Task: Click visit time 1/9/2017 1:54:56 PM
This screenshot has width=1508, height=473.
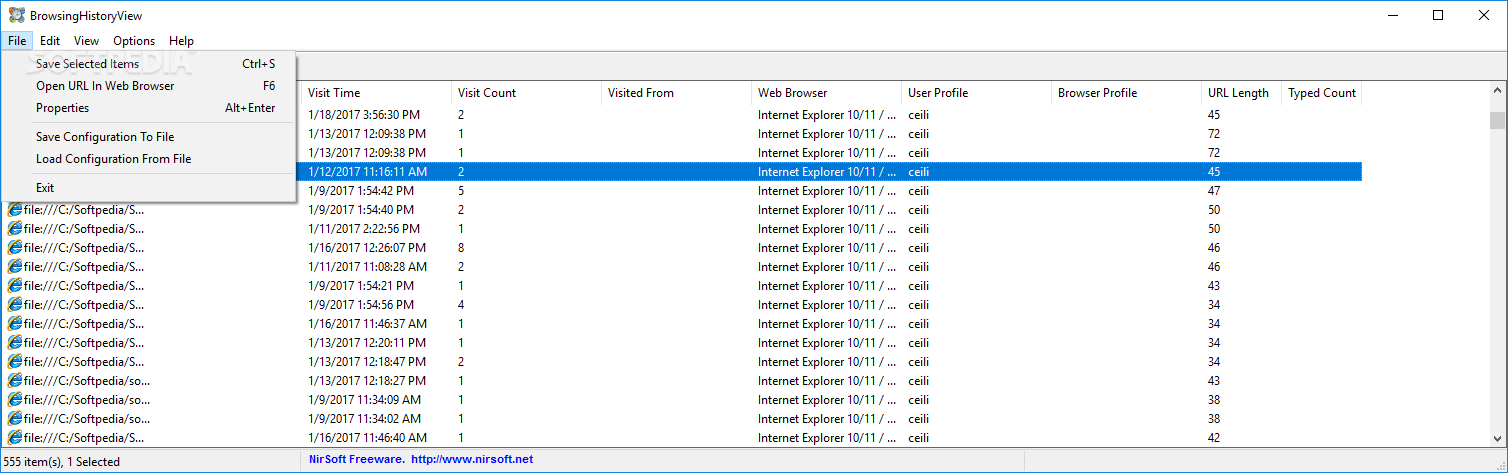Action: pyautogui.click(x=361, y=305)
